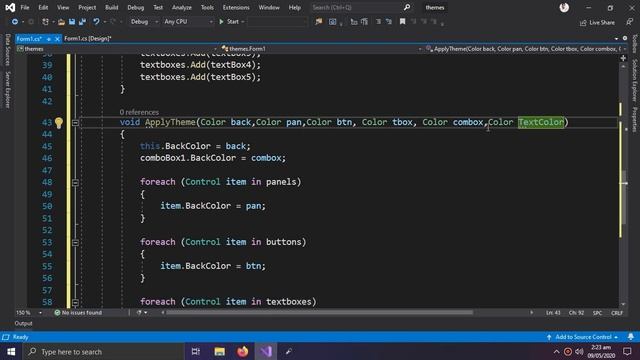Click the lightbulb quick actions icon on line 43

(59, 122)
